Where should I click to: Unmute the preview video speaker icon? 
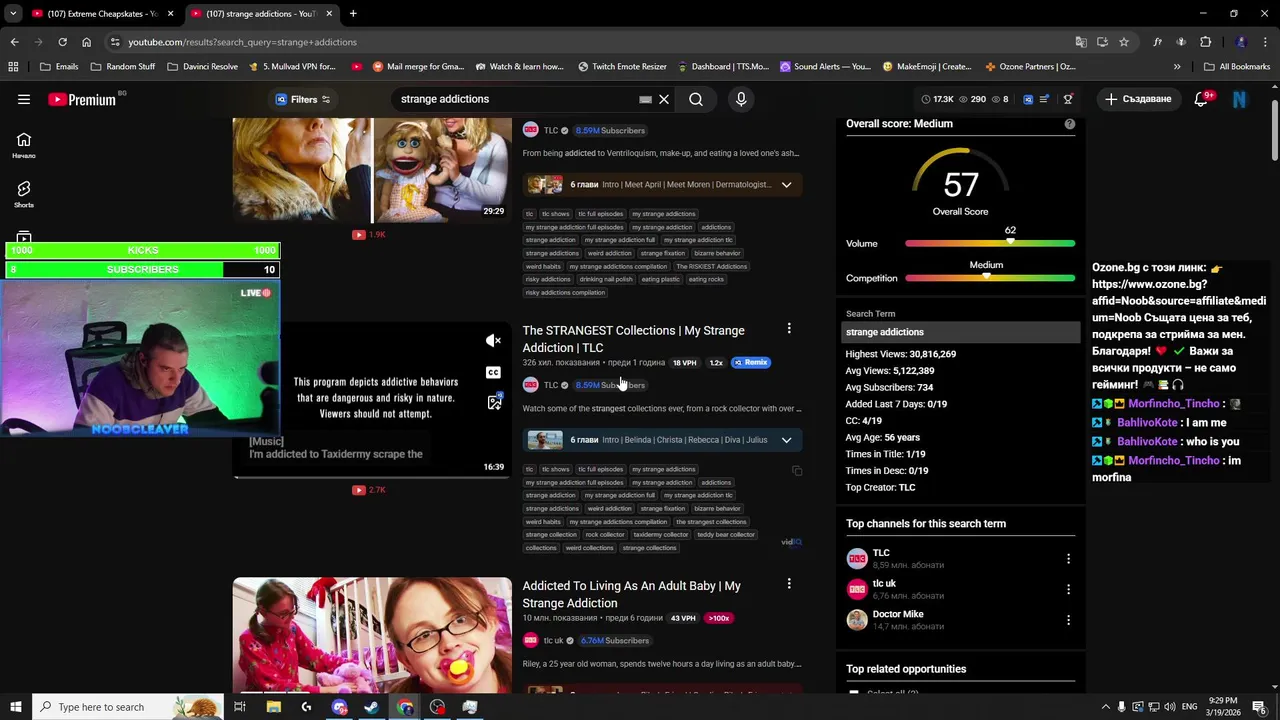493,341
